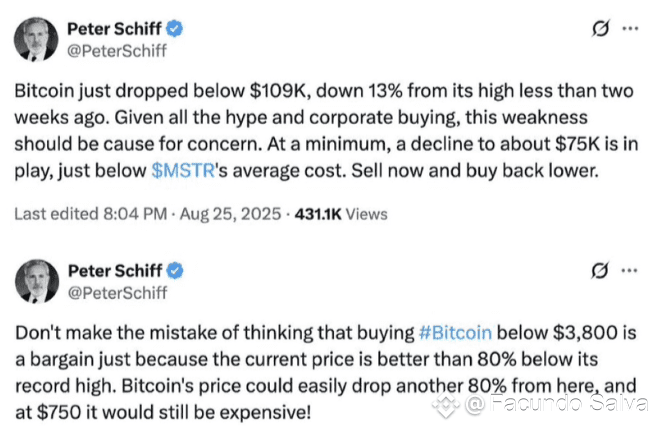Click the 431.1K Views count
Screen dimensions: 657x430
coord(341,214)
